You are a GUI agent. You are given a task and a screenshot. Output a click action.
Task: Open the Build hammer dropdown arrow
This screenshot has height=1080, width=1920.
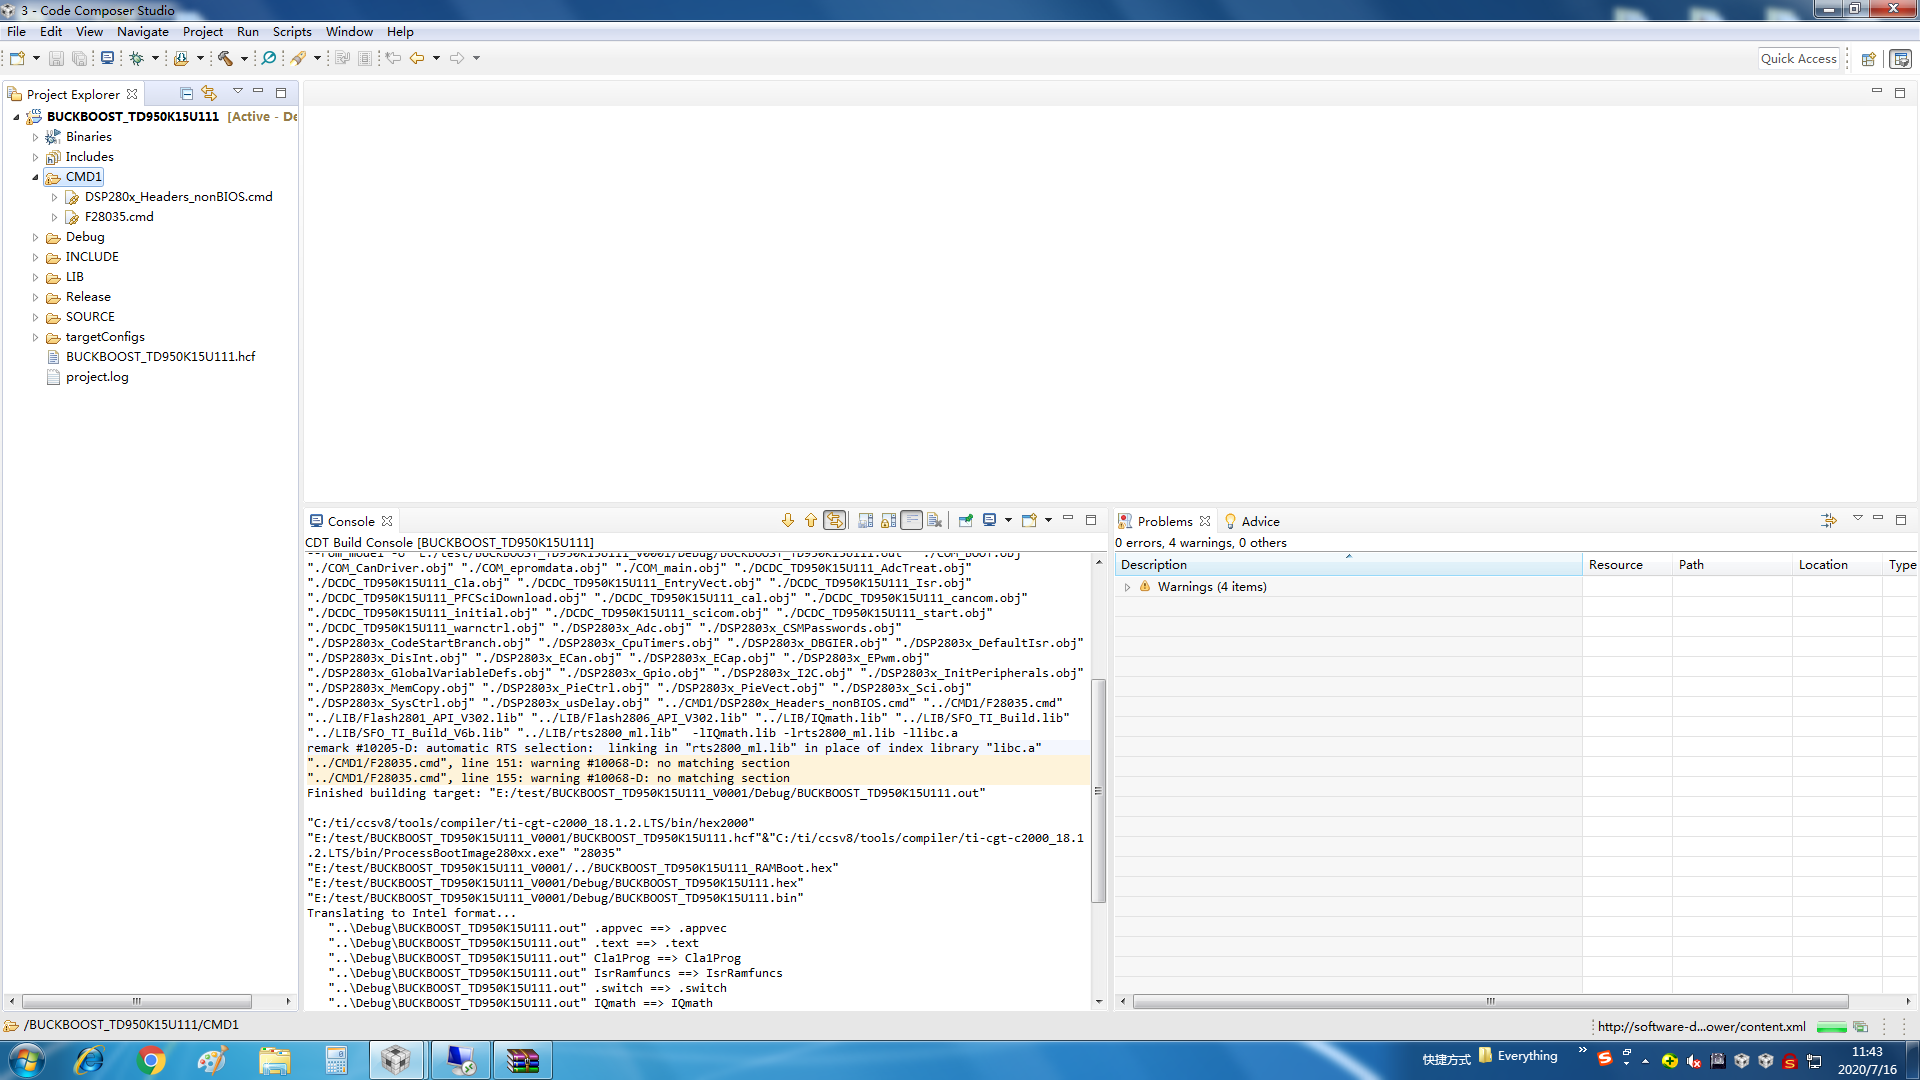[x=244, y=58]
